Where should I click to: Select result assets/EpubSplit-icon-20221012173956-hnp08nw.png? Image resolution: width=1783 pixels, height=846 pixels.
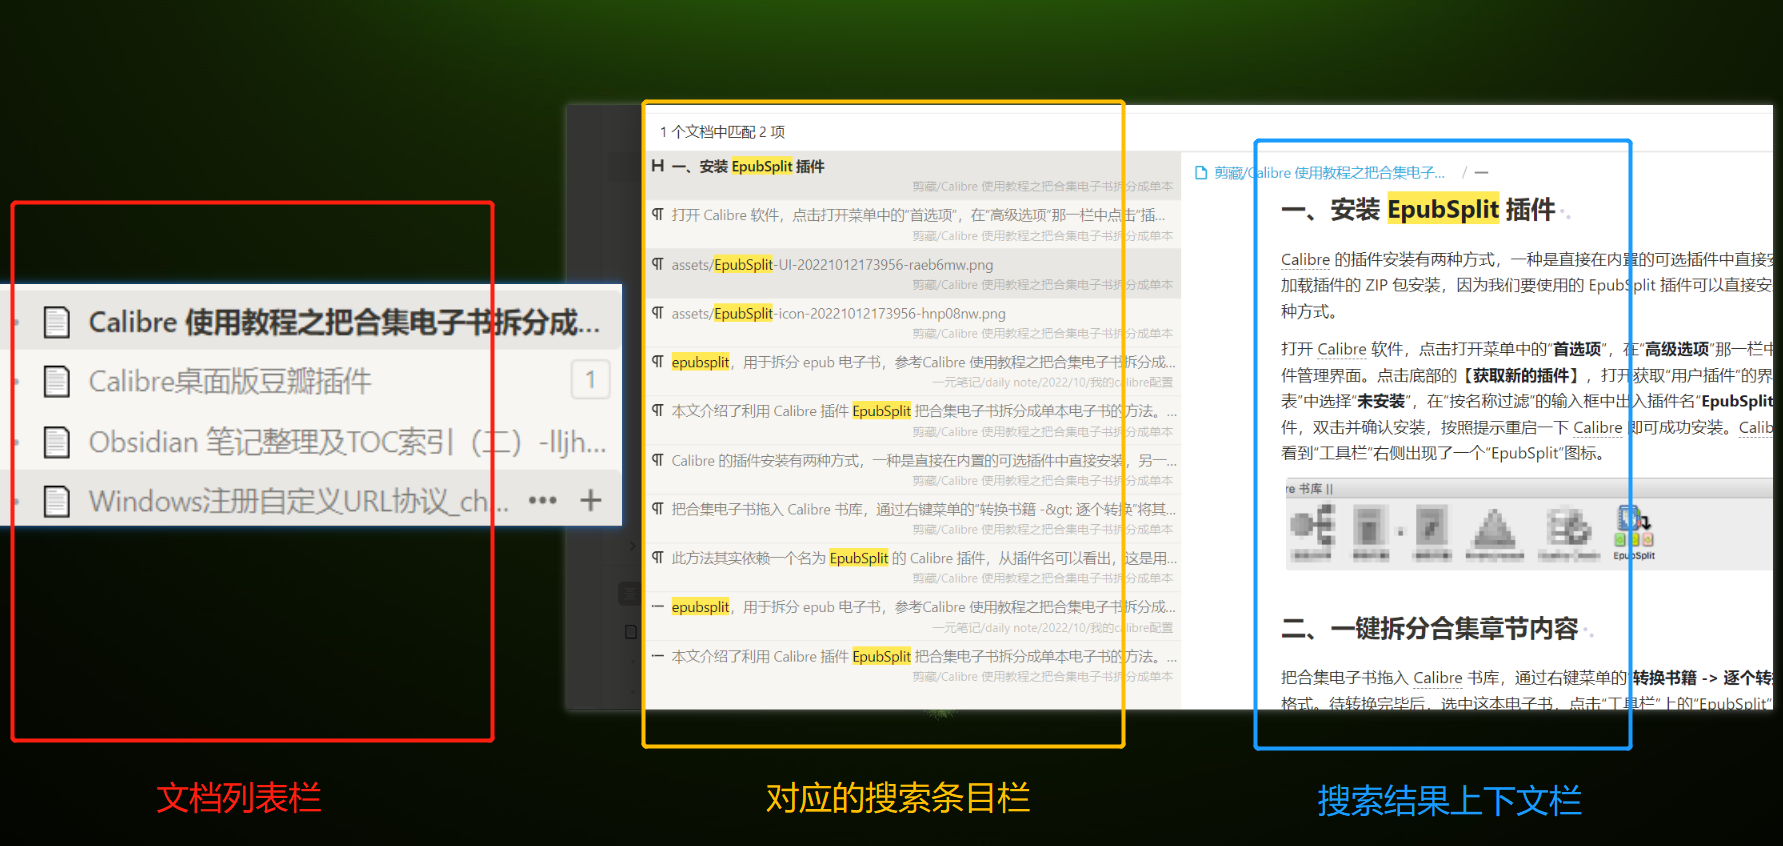[913, 322]
